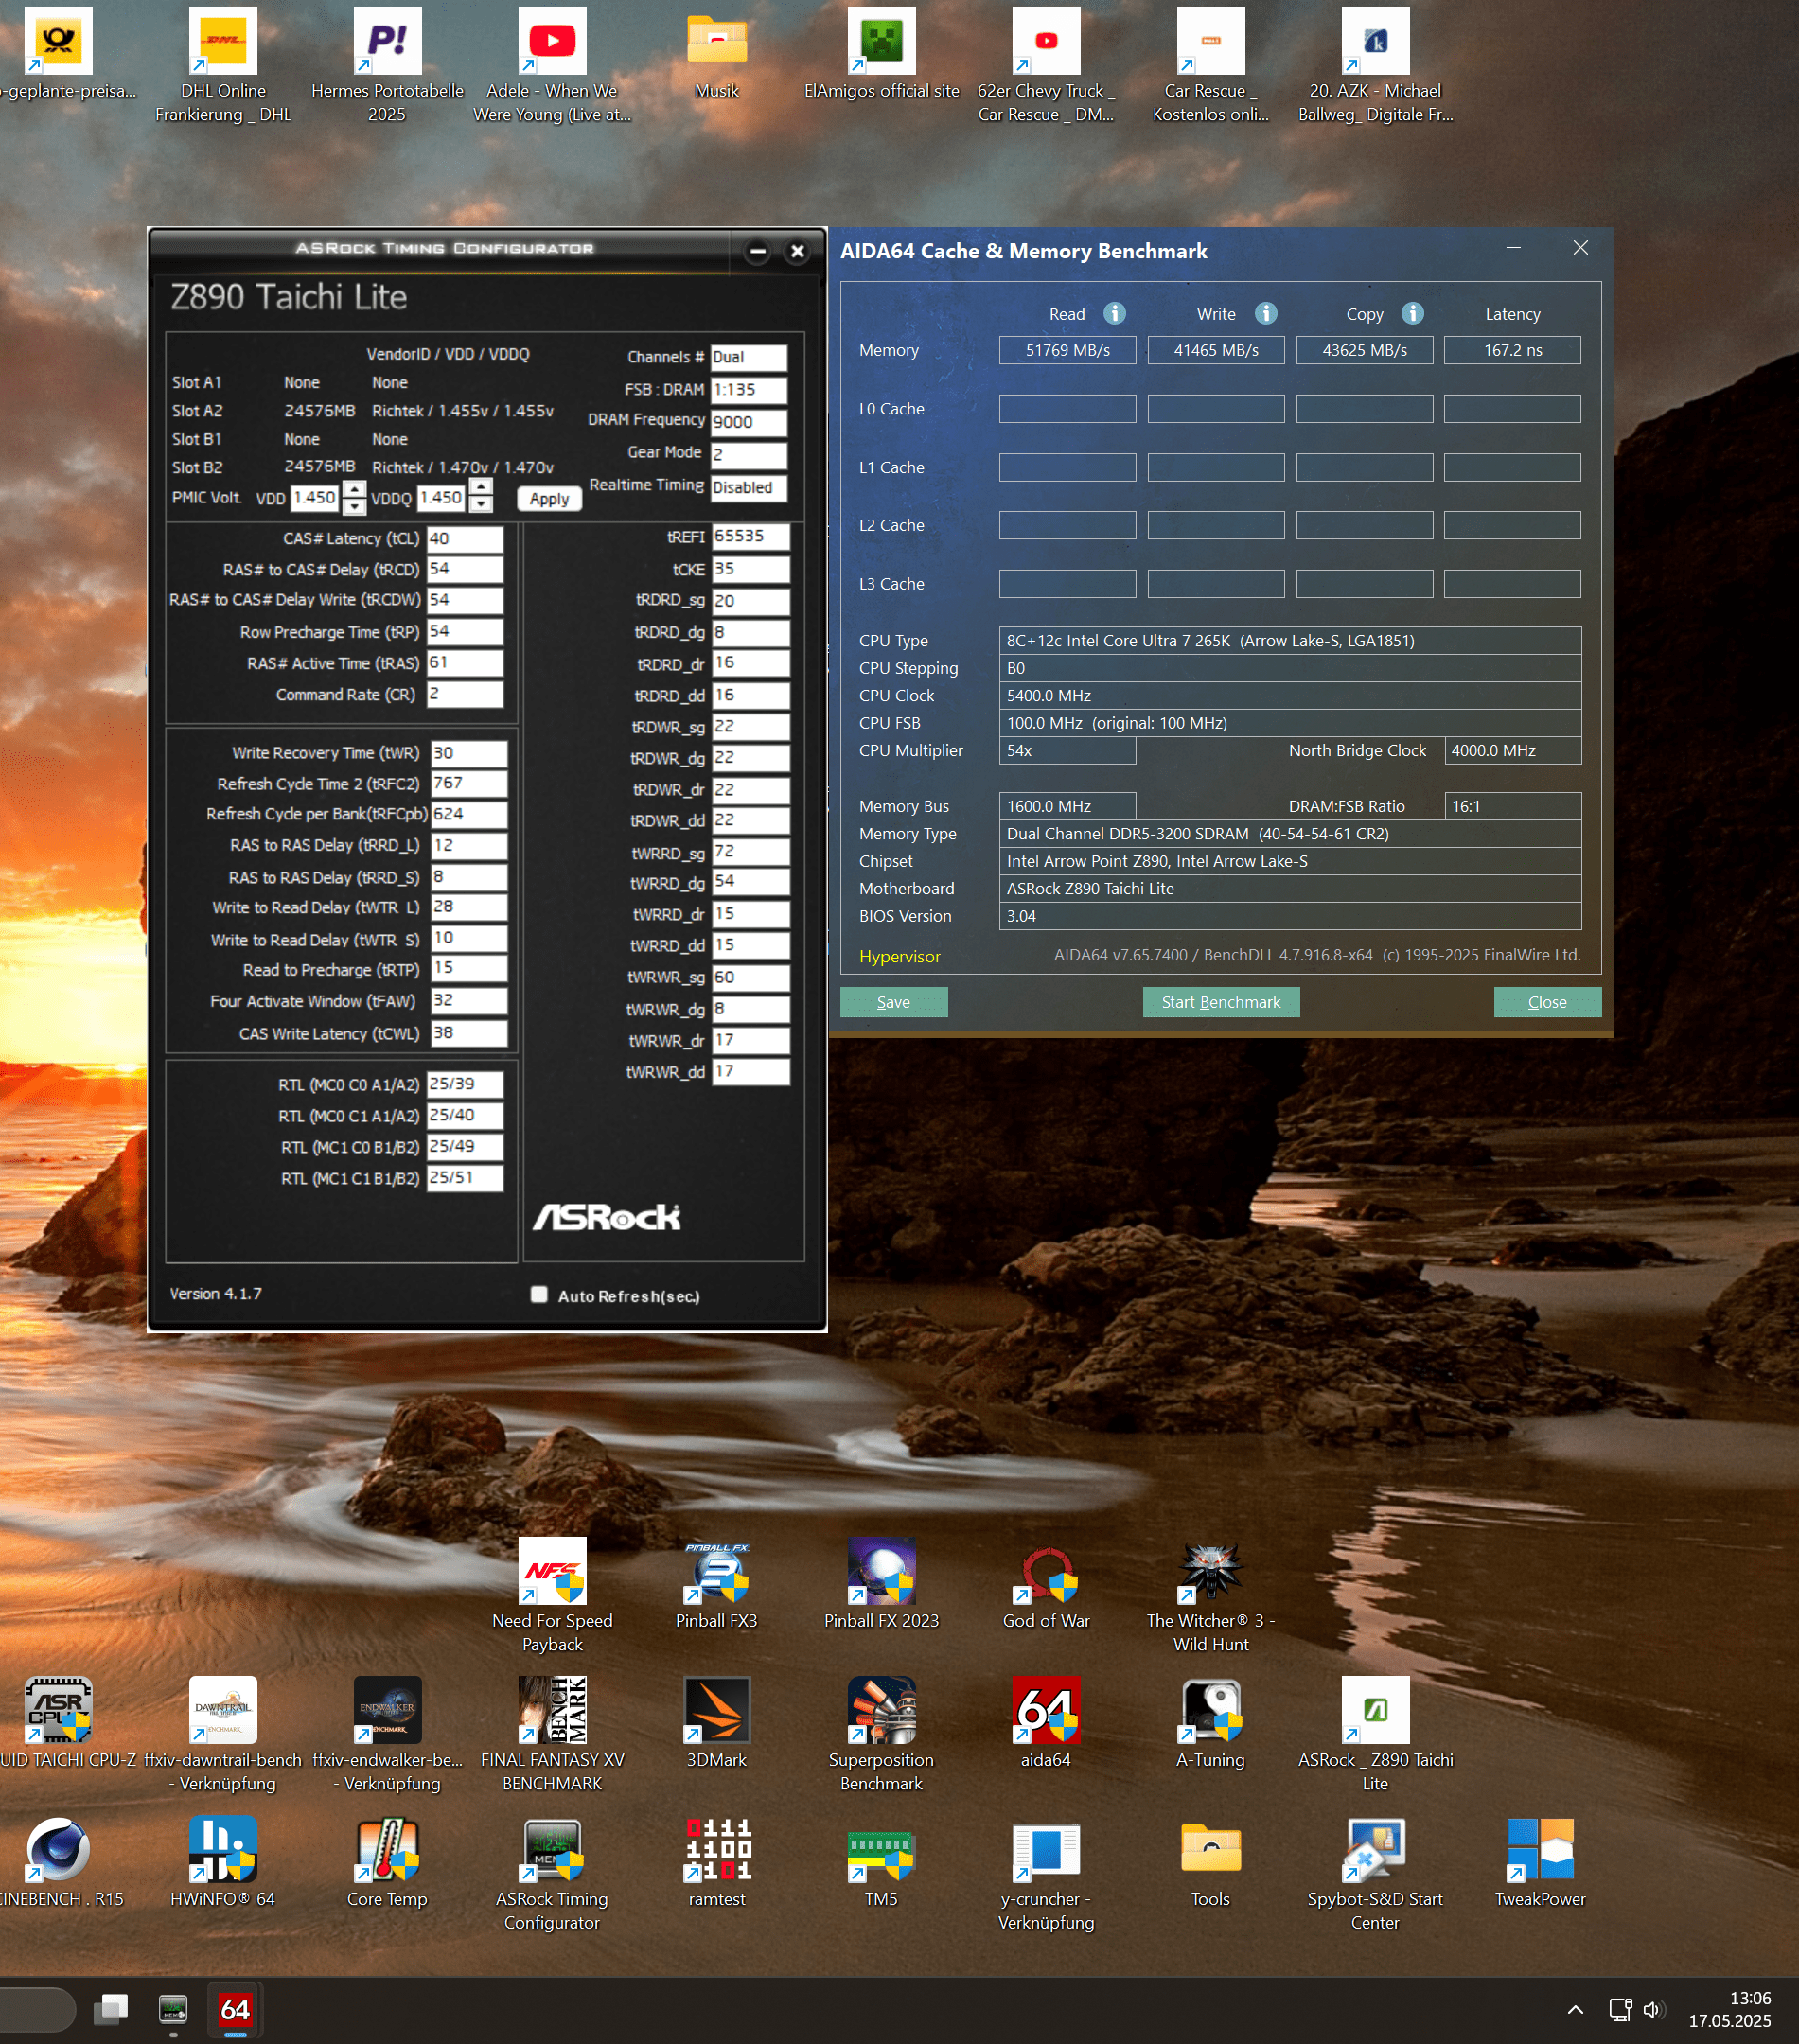Click the AIDA64 taskbar icon
1799x2044 pixels.
(x=235, y=2009)
